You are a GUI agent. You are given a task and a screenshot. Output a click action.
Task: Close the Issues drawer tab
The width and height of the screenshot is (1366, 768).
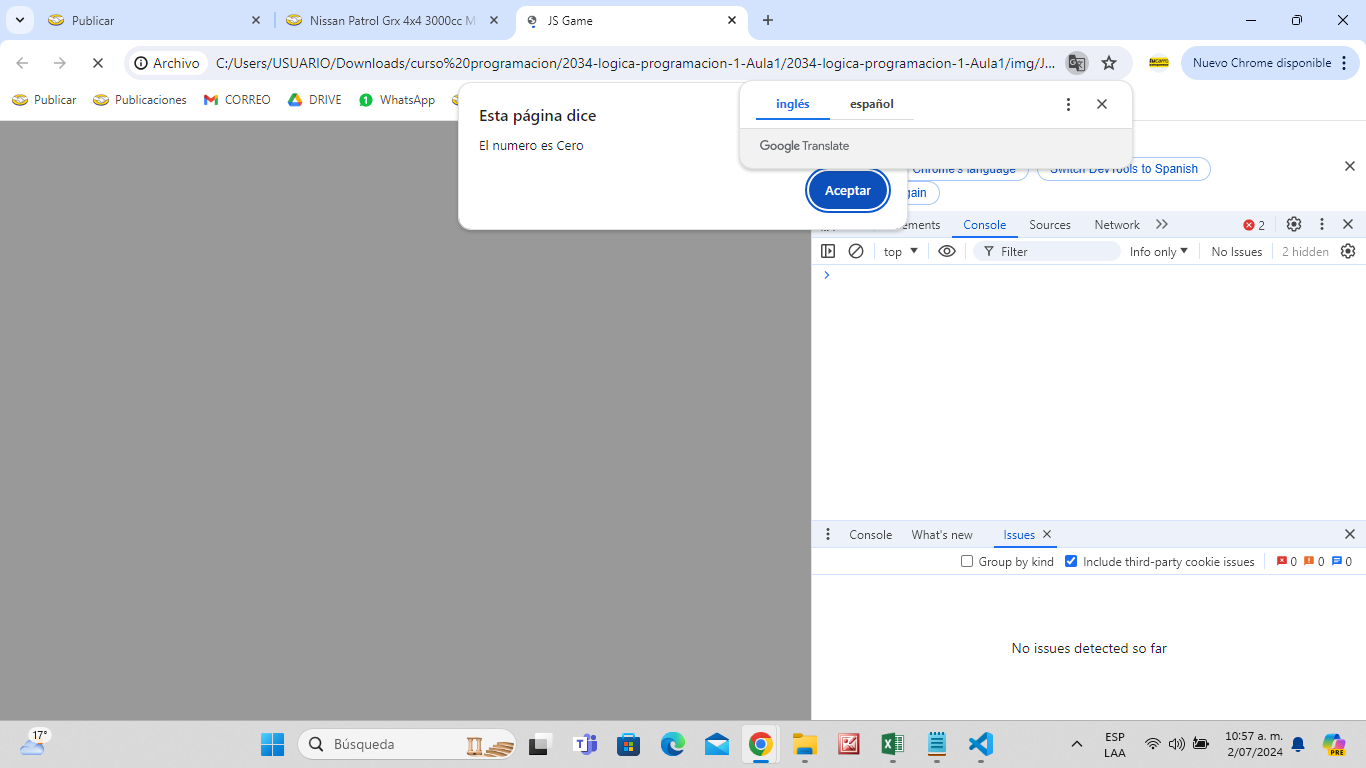tap(1047, 535)
